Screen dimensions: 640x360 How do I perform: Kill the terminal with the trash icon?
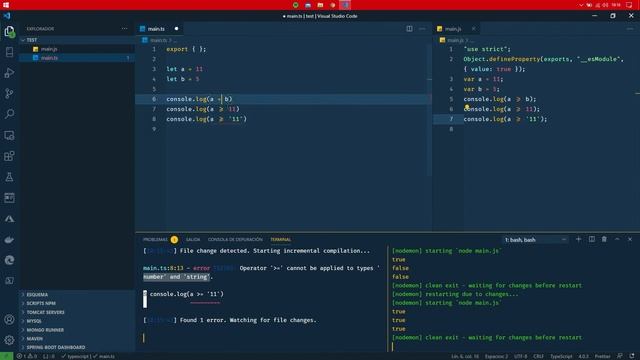(604, 239)
